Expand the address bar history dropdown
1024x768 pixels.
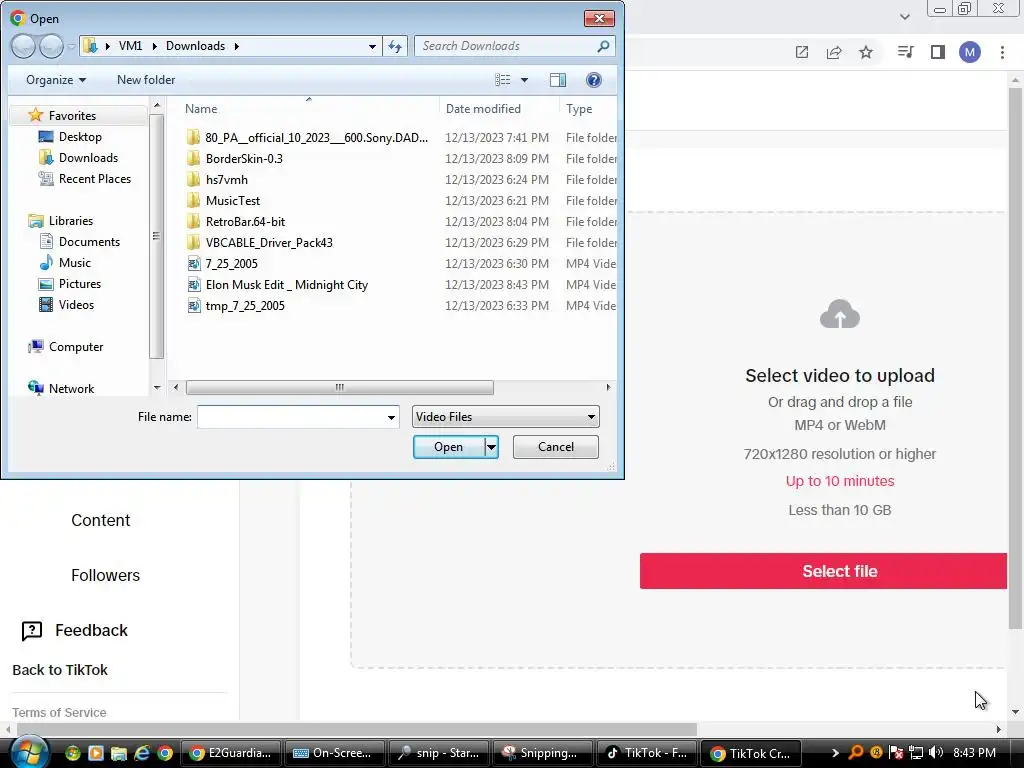coord(372,46)
